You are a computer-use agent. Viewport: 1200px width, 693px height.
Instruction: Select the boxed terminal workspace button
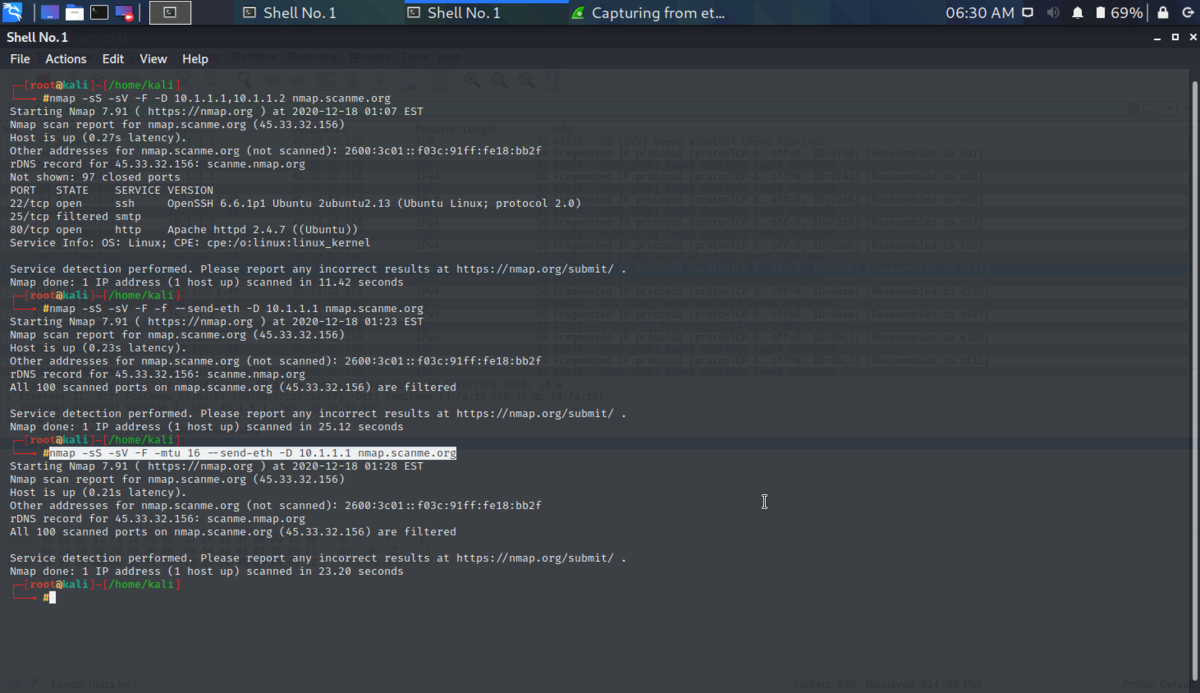pyautogui.click(x=170, y=13)
